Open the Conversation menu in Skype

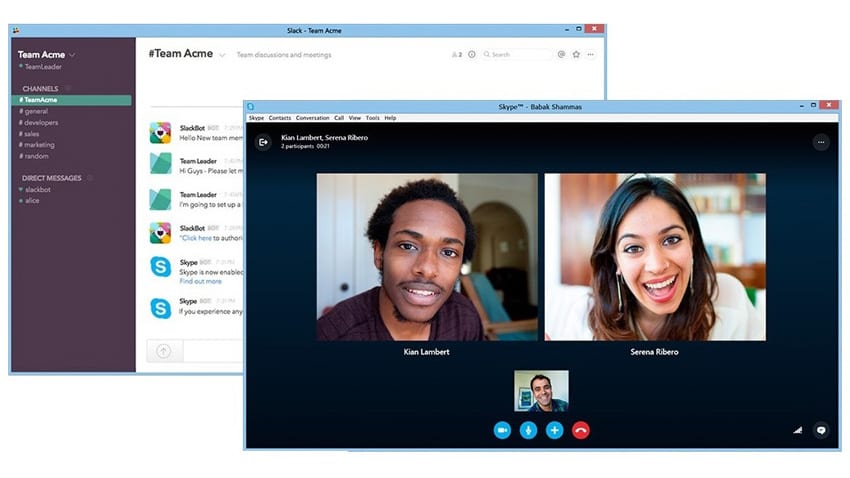(312, 118)
